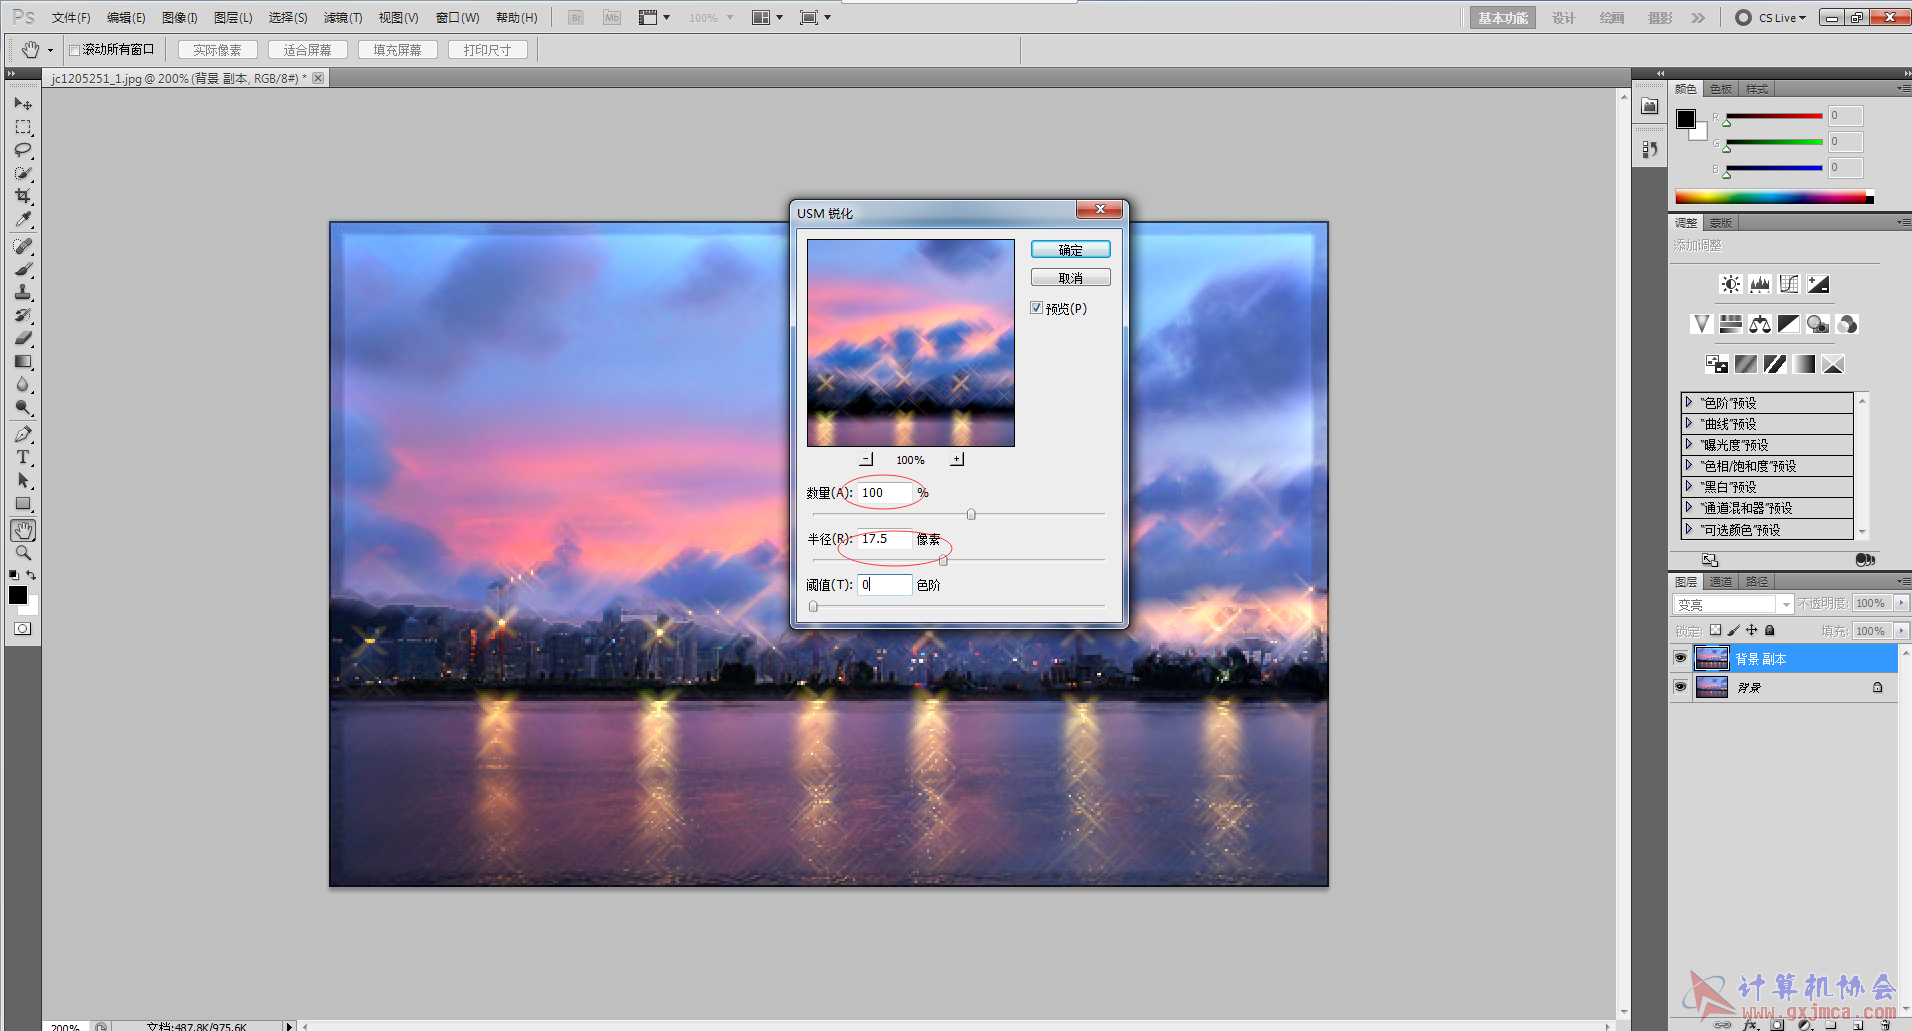Open the 滤镜(T) menu
This screenshot has width=1912, height=1031.
click(x=342, y=18)
